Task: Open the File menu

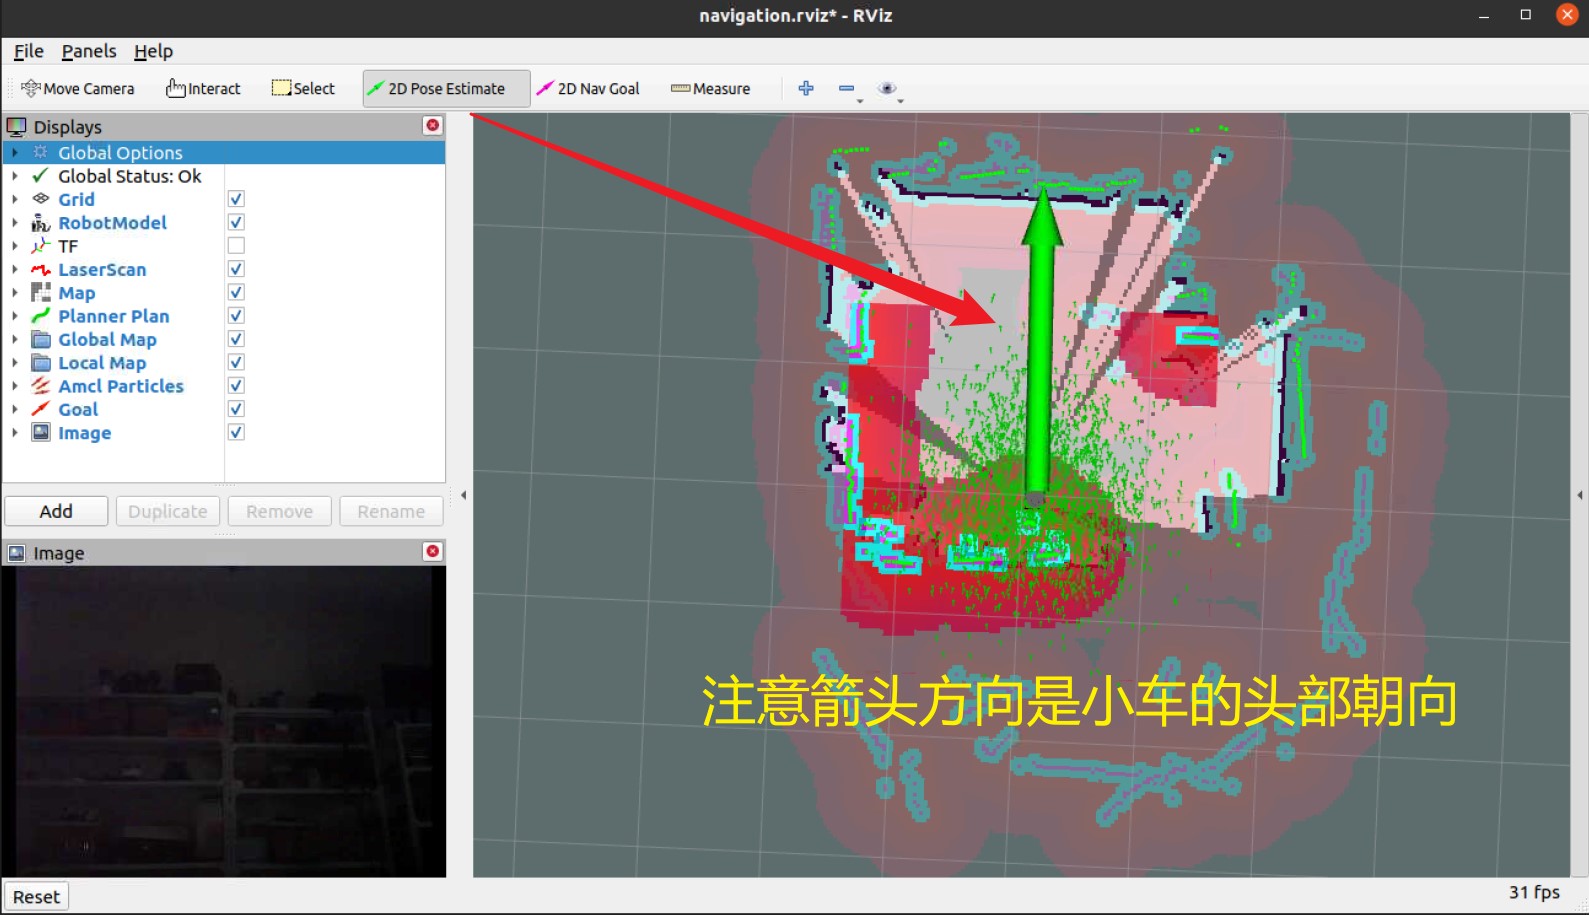Action: [x=28, y=51]
